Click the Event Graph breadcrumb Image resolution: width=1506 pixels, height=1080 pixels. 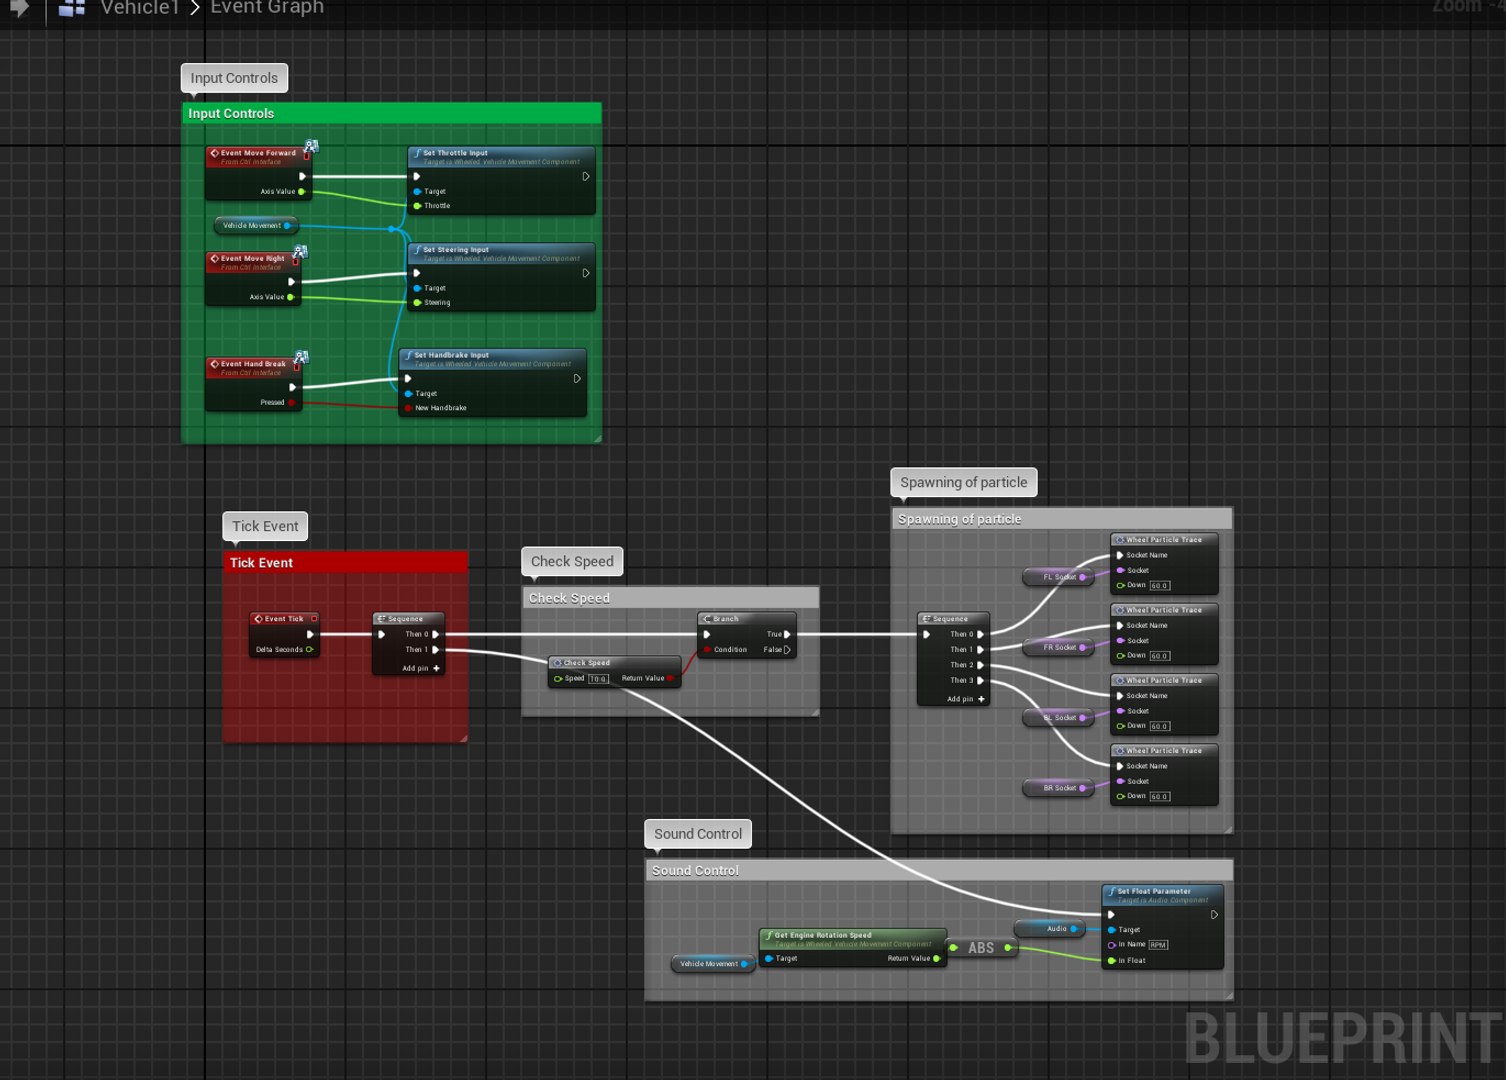(267, 8)
